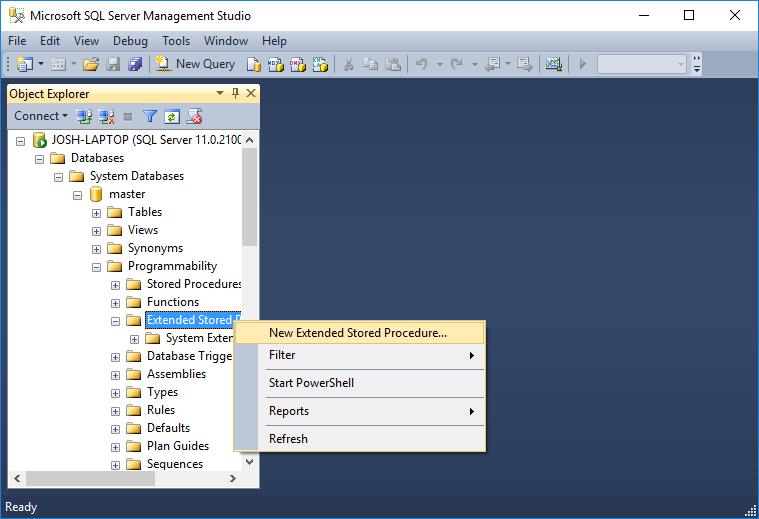
Task: Select the Functions tree item
Action: click(173, 302)
